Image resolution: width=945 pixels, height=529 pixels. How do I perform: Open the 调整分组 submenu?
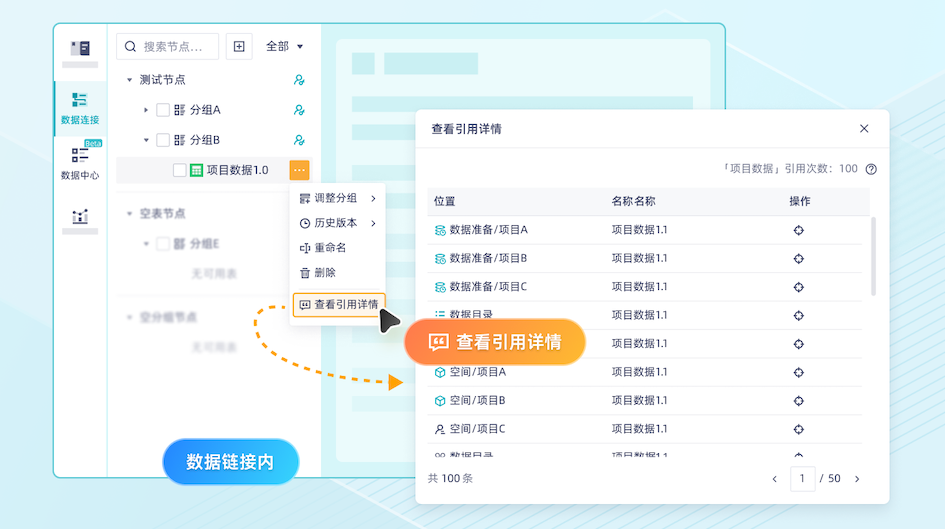click(x=338, y=198)
